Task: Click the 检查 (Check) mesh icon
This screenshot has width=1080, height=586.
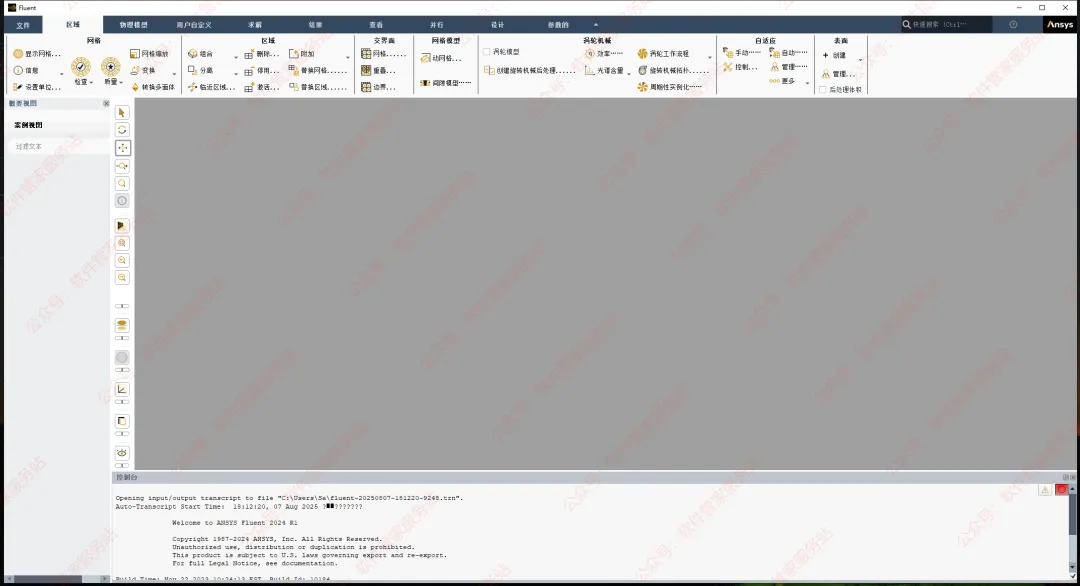Action: coord(81,67)
